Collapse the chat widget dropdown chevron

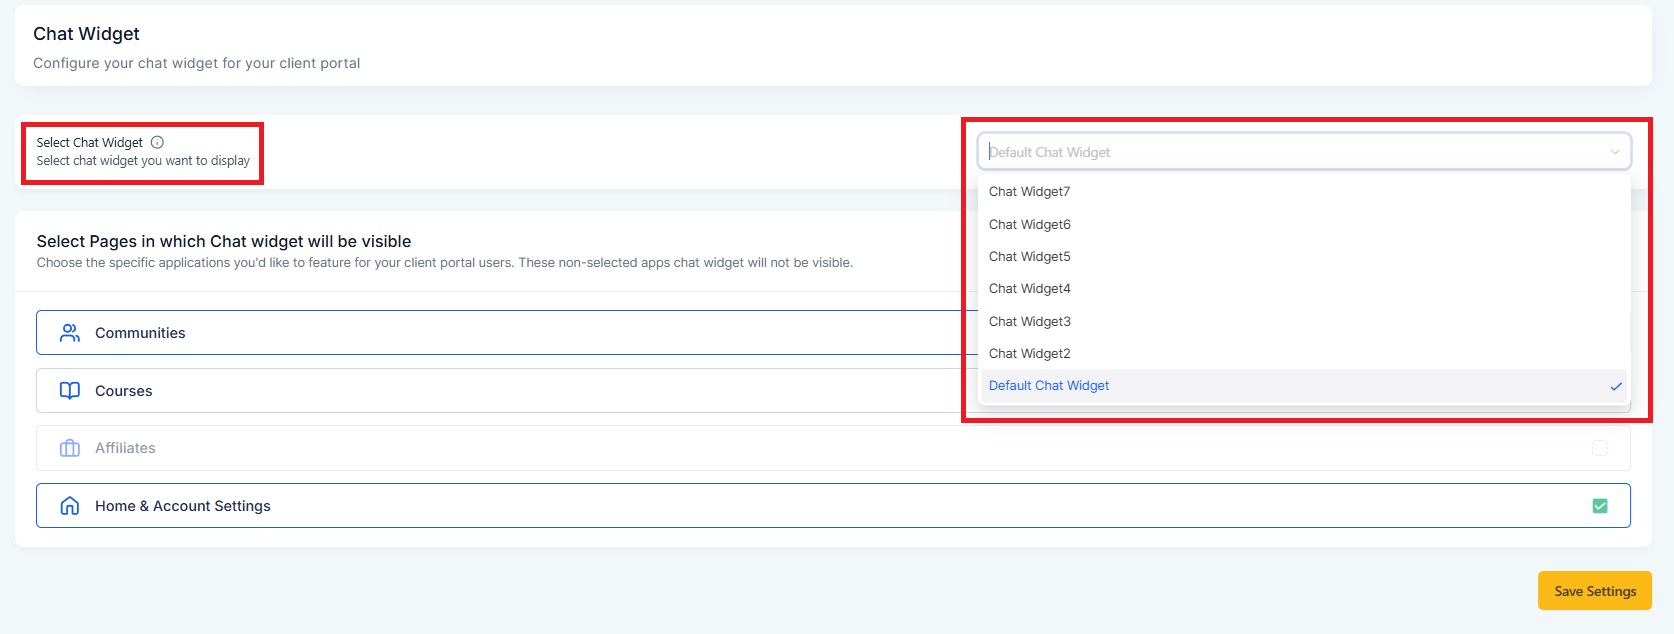[1615, 152]
